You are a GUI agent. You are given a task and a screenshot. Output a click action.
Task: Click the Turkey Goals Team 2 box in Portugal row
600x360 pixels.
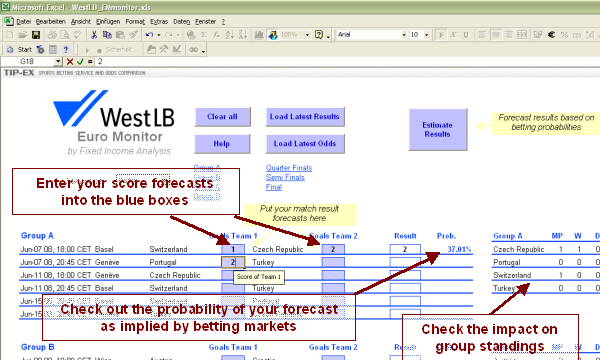333,262
